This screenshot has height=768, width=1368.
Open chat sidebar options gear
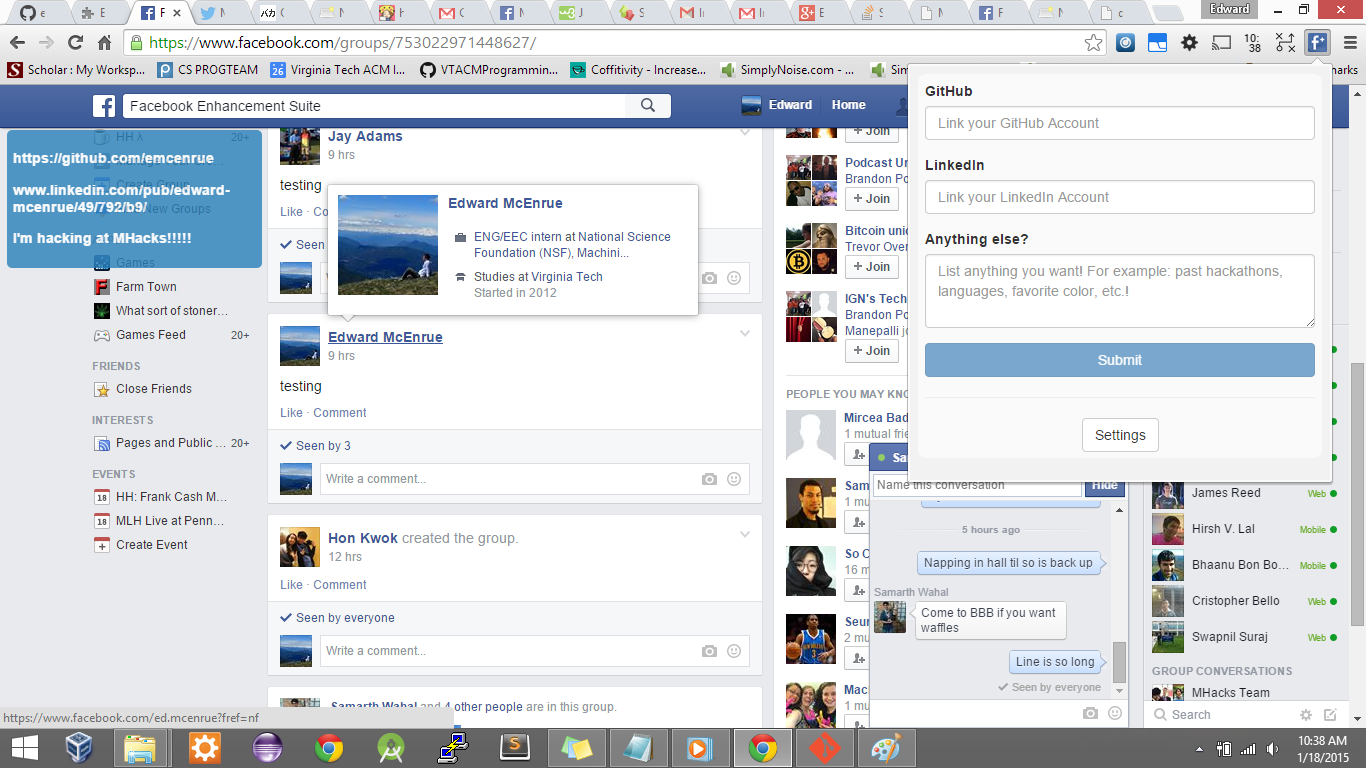tap(1305, 715)
